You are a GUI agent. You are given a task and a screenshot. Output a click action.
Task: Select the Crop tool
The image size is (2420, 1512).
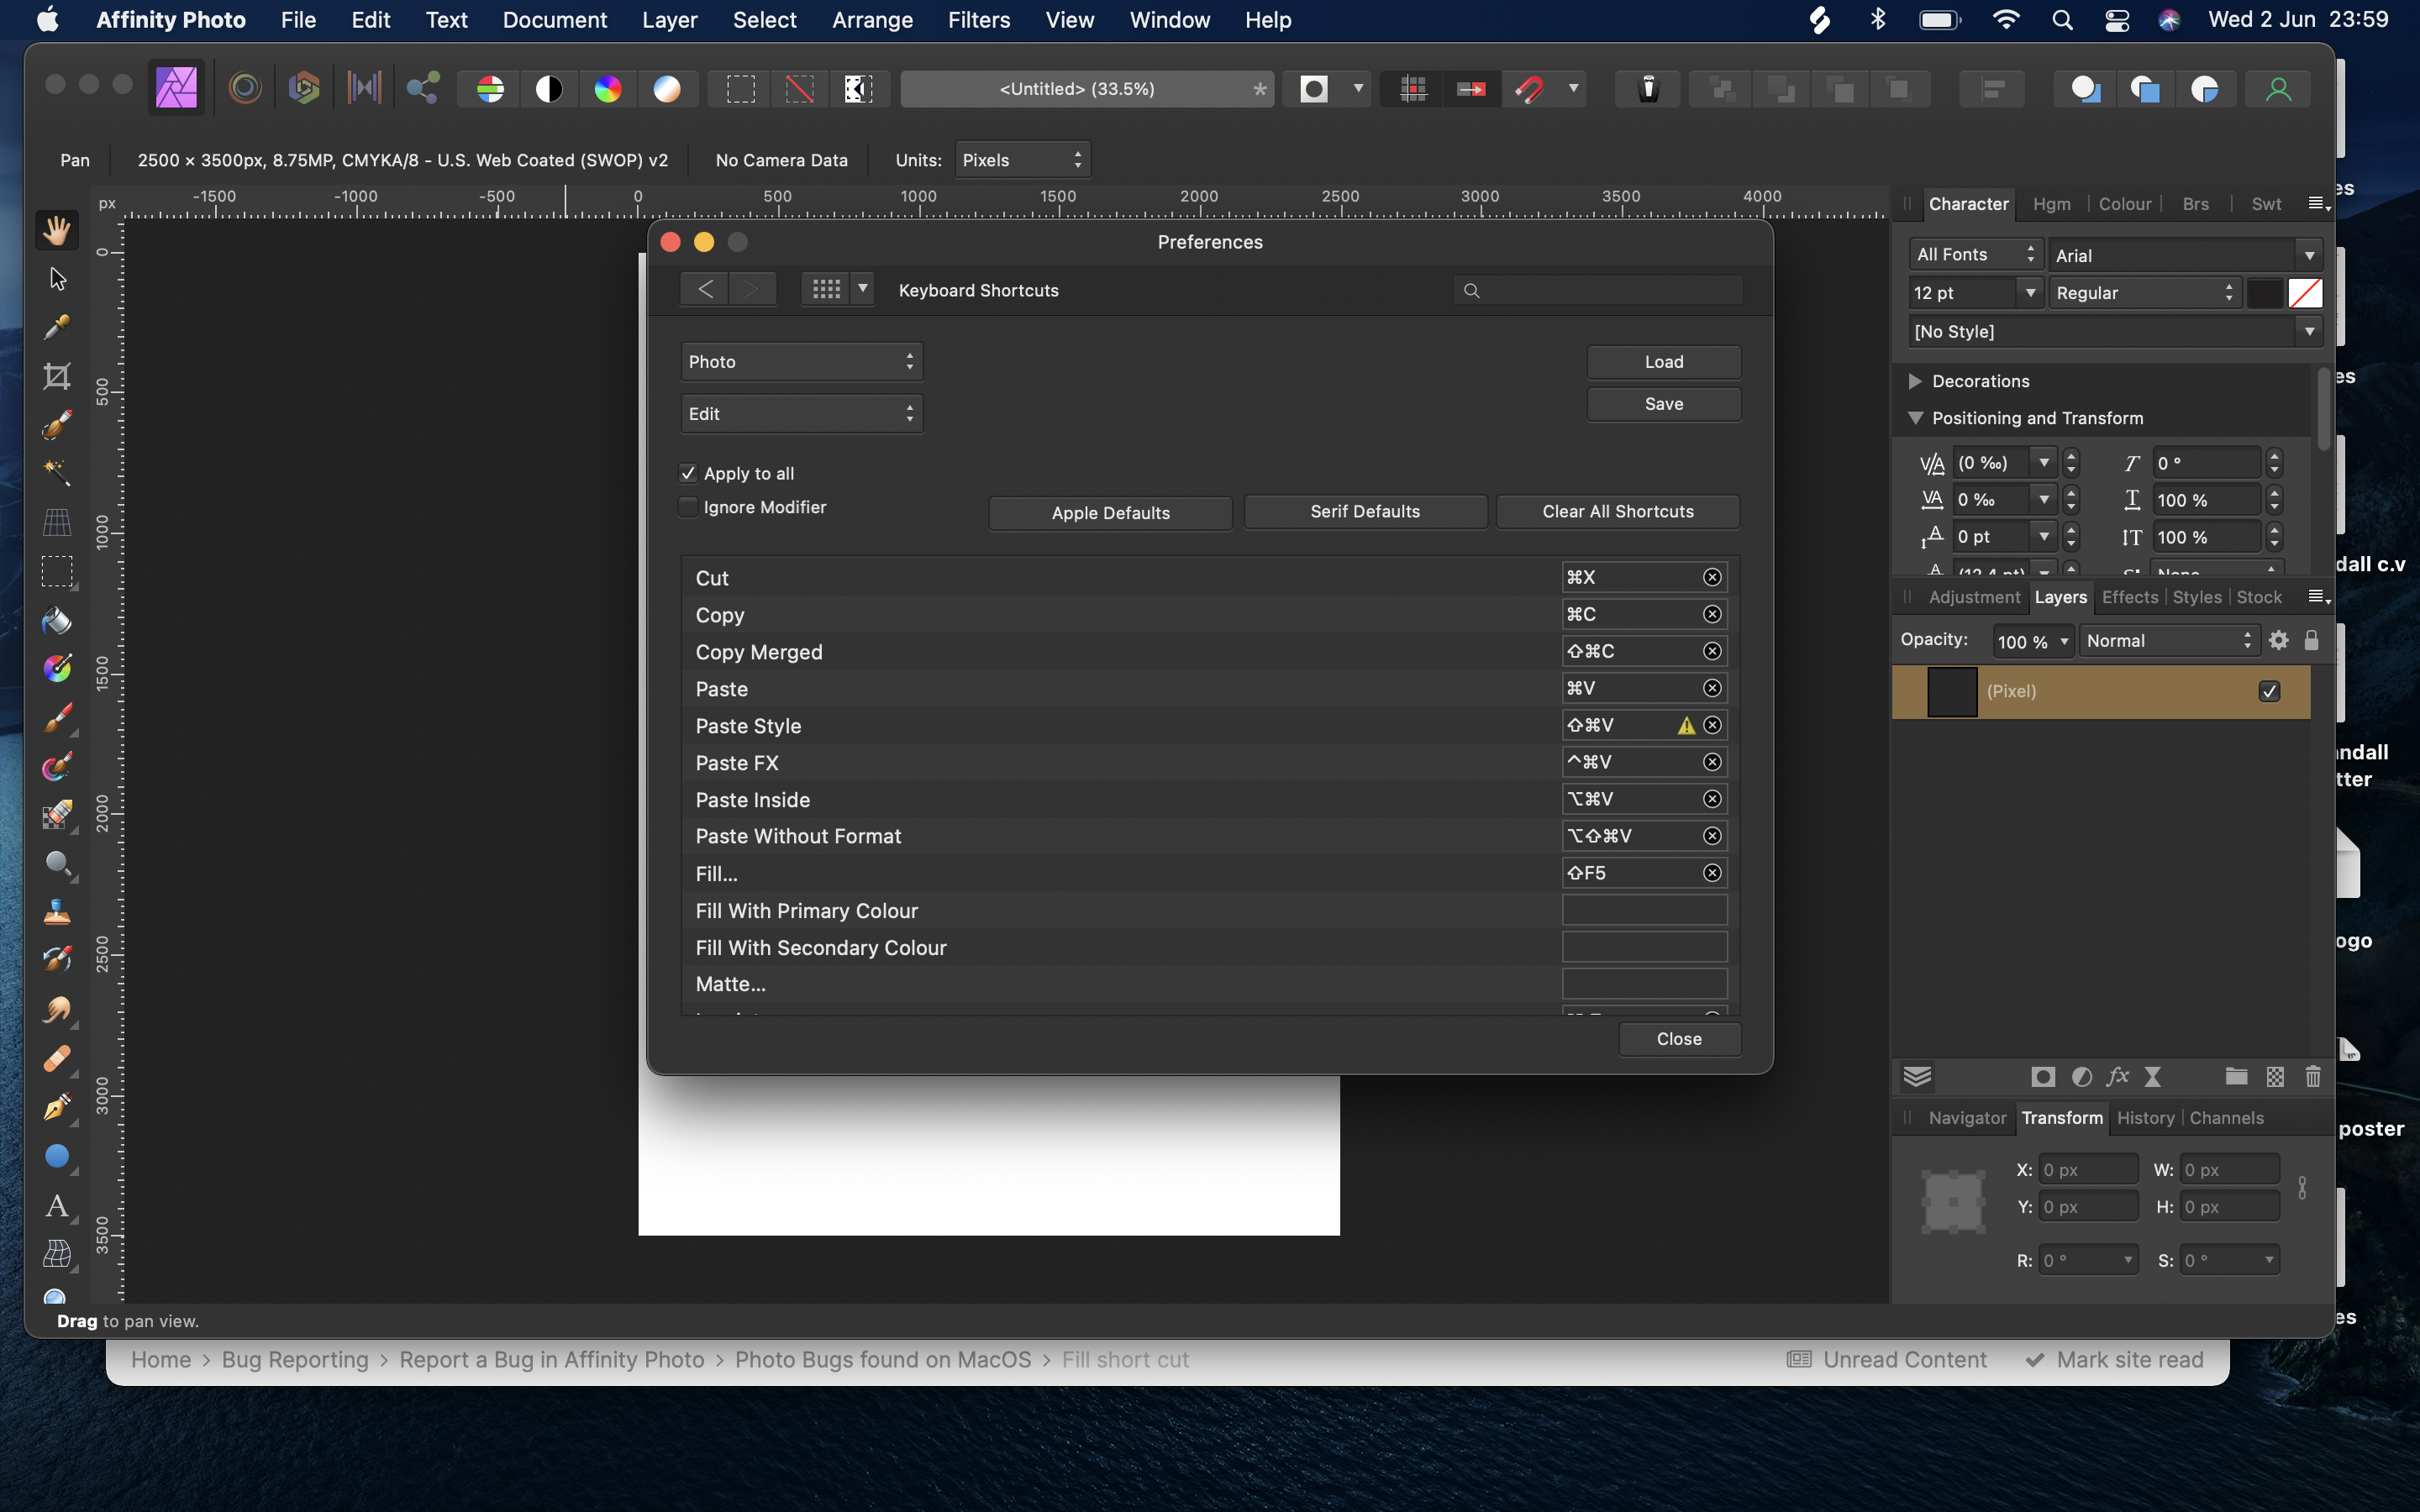point(57,376)
